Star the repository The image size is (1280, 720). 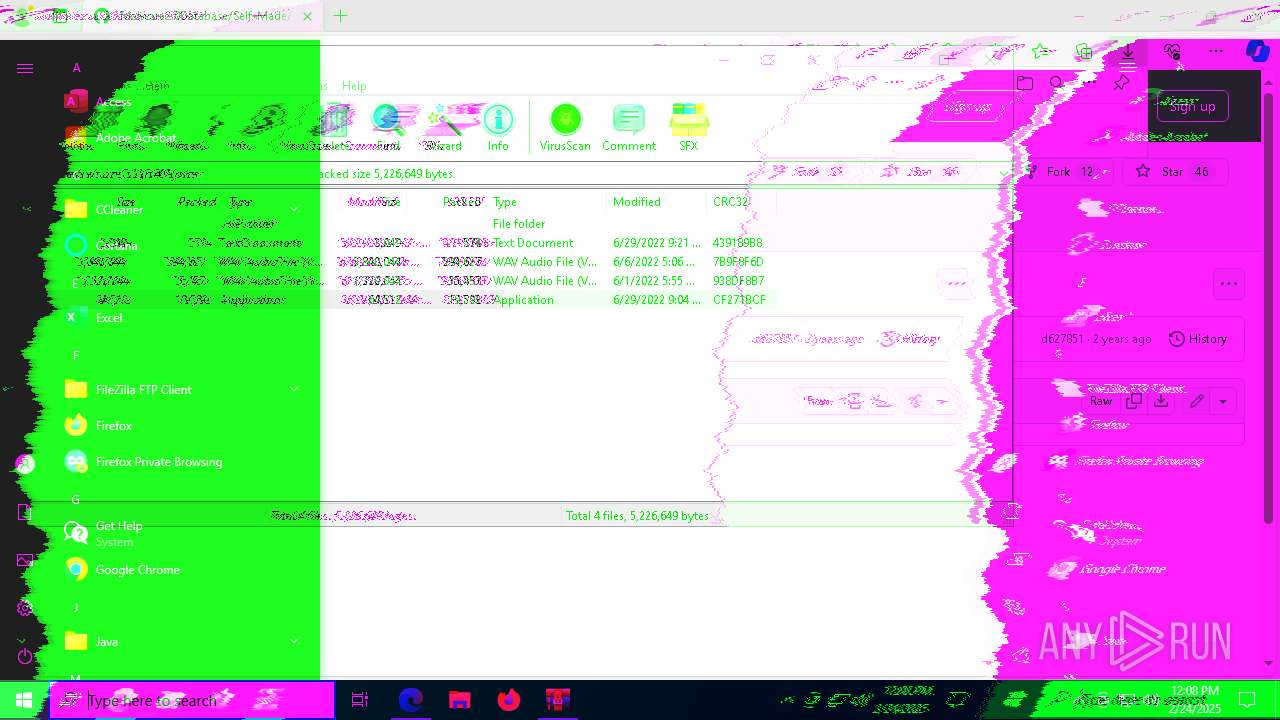point(1174,172)
